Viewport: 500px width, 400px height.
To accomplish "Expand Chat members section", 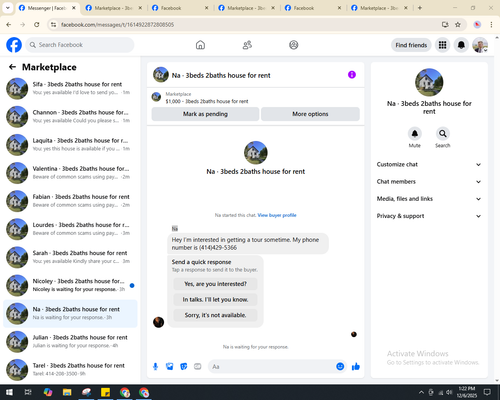I will point(429,182).
